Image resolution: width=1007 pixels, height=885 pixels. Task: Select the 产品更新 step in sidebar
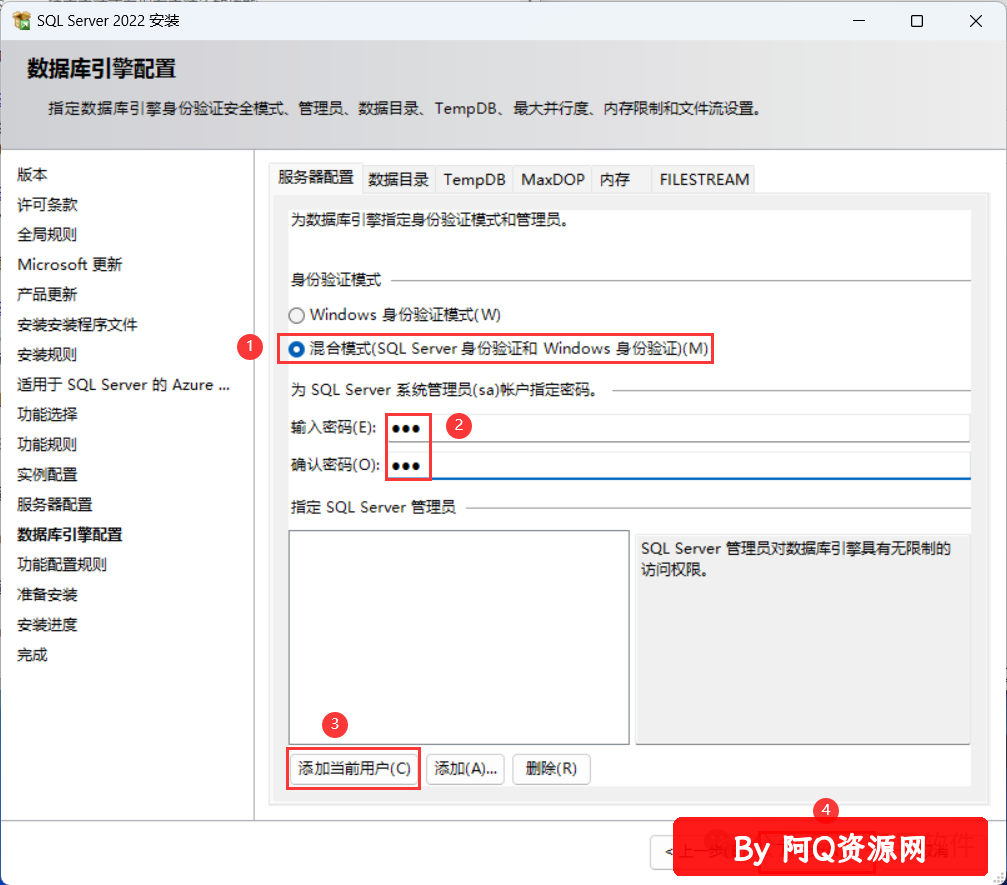(x=47, y=295)
